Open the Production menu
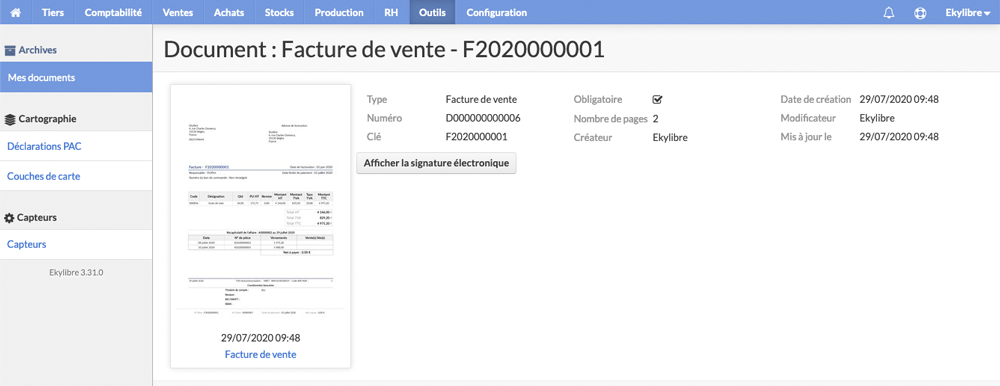 point(339,12)
